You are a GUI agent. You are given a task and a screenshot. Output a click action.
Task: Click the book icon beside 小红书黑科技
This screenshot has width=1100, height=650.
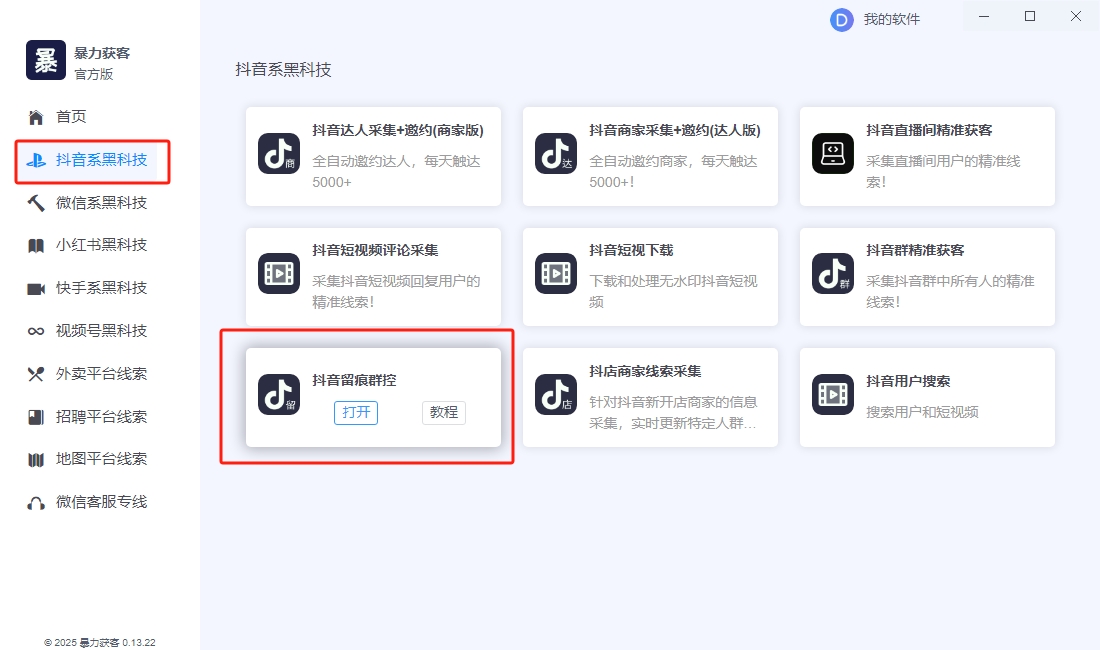36,245
